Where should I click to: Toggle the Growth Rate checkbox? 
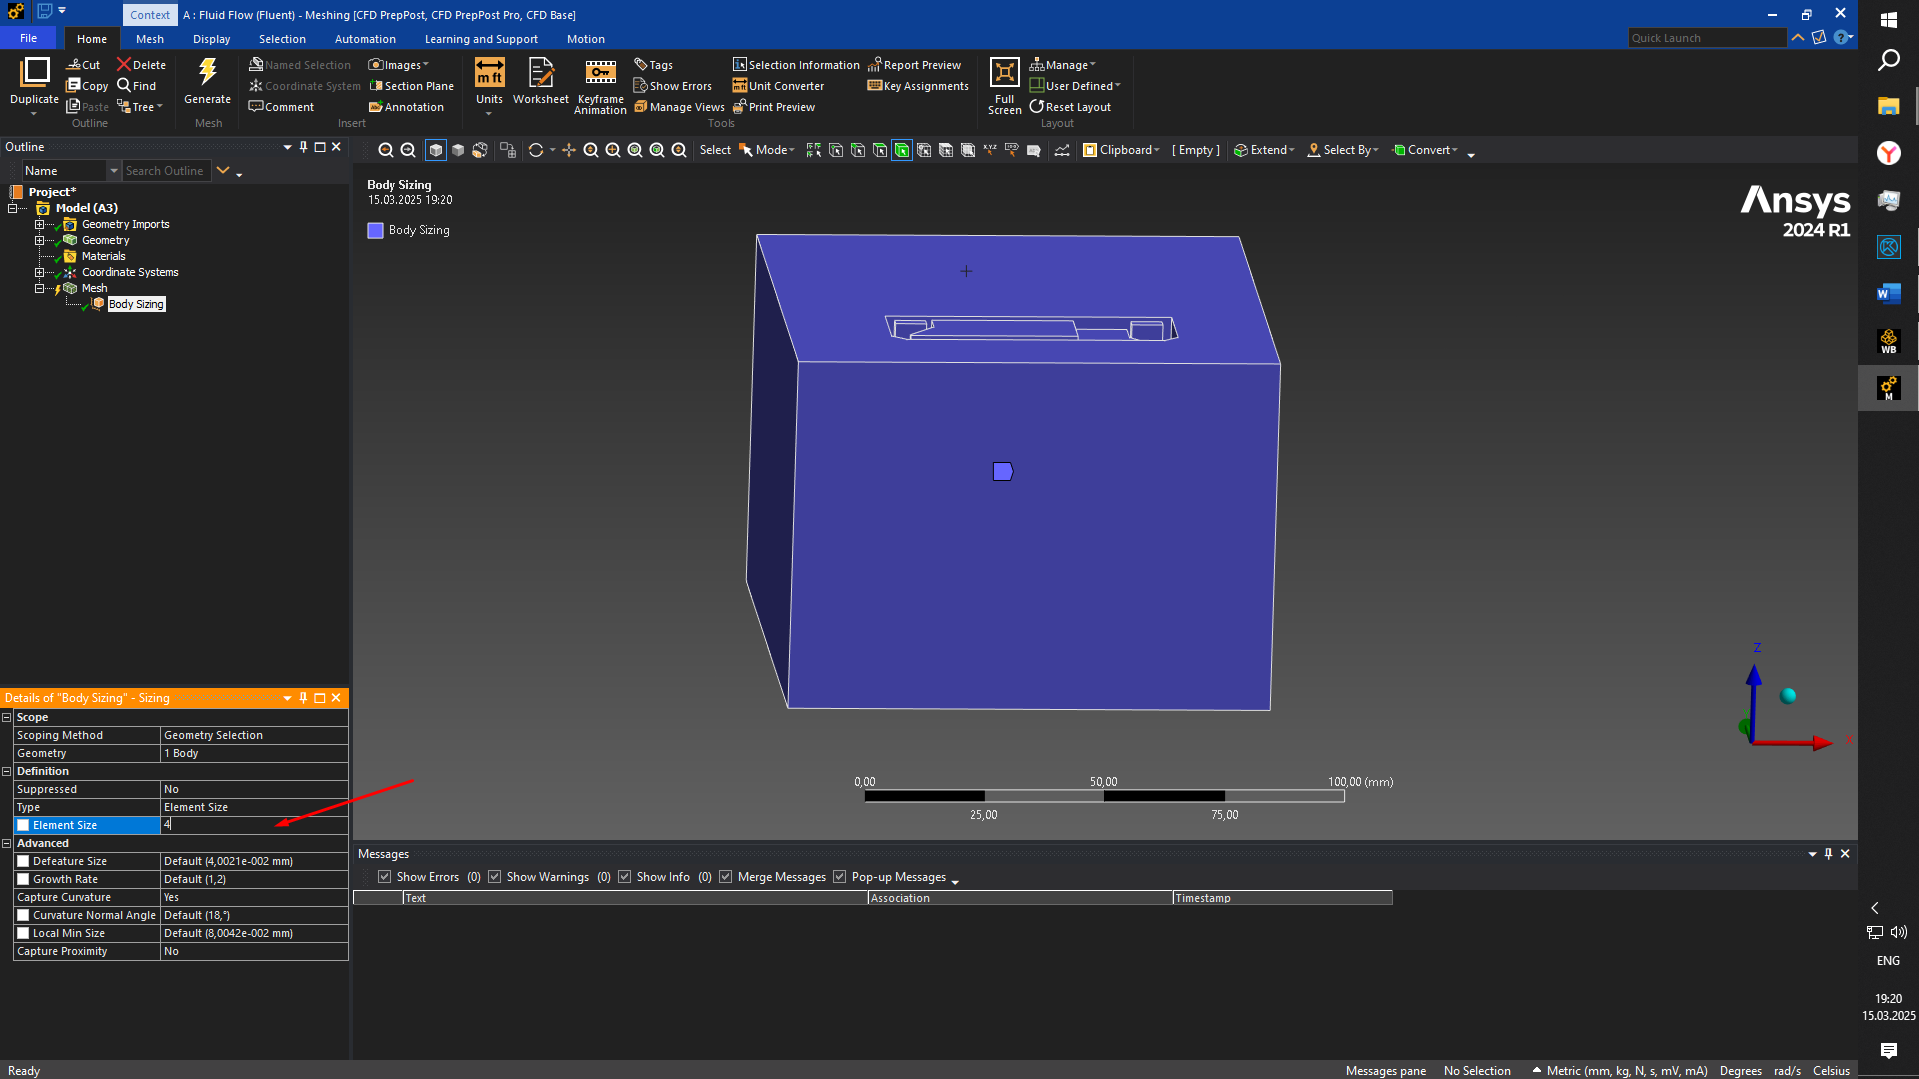pos(23,879)
